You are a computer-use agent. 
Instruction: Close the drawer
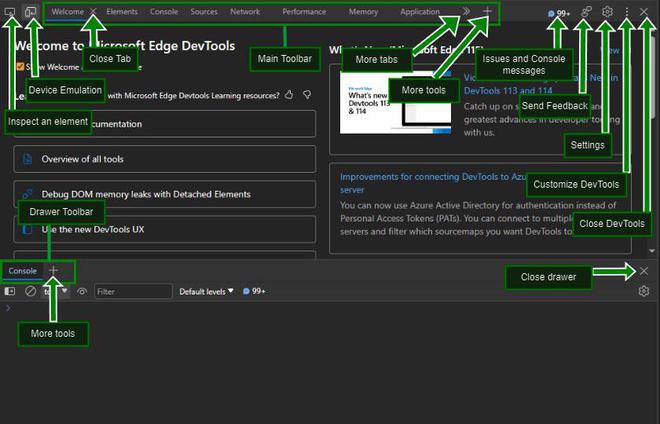pyautogui.click(x=644, y=271)
